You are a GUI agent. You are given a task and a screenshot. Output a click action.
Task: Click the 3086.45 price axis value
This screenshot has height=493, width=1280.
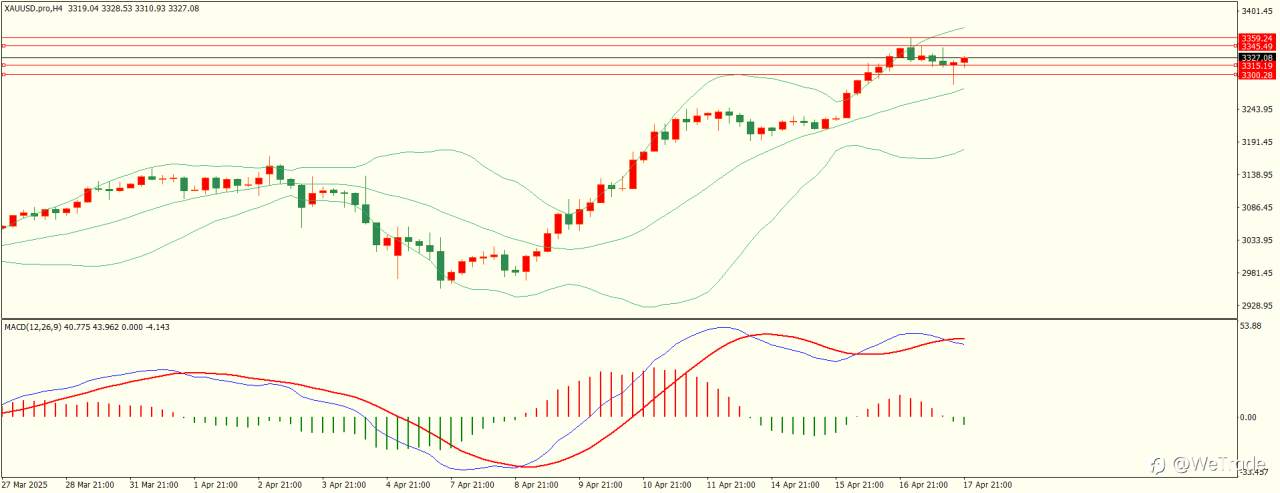[x=1256, y=208]
